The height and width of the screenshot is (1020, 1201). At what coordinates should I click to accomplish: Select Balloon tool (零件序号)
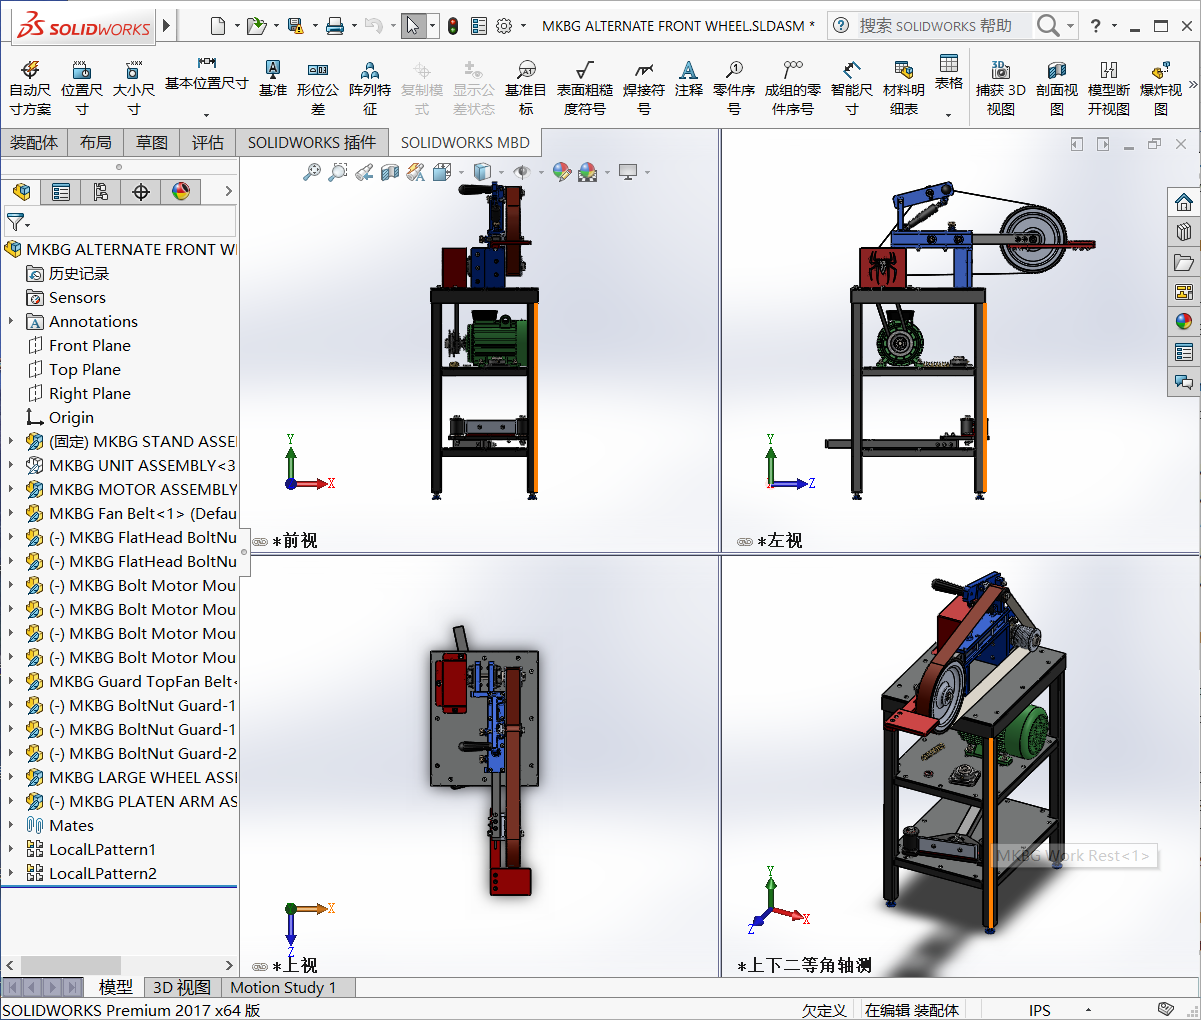coord(734,87)
